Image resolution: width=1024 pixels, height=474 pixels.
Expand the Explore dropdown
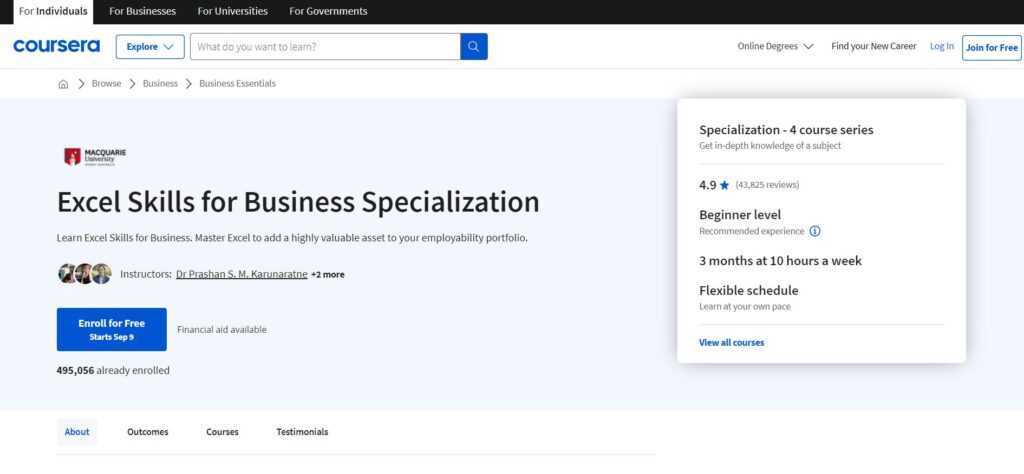pos(150,47)
